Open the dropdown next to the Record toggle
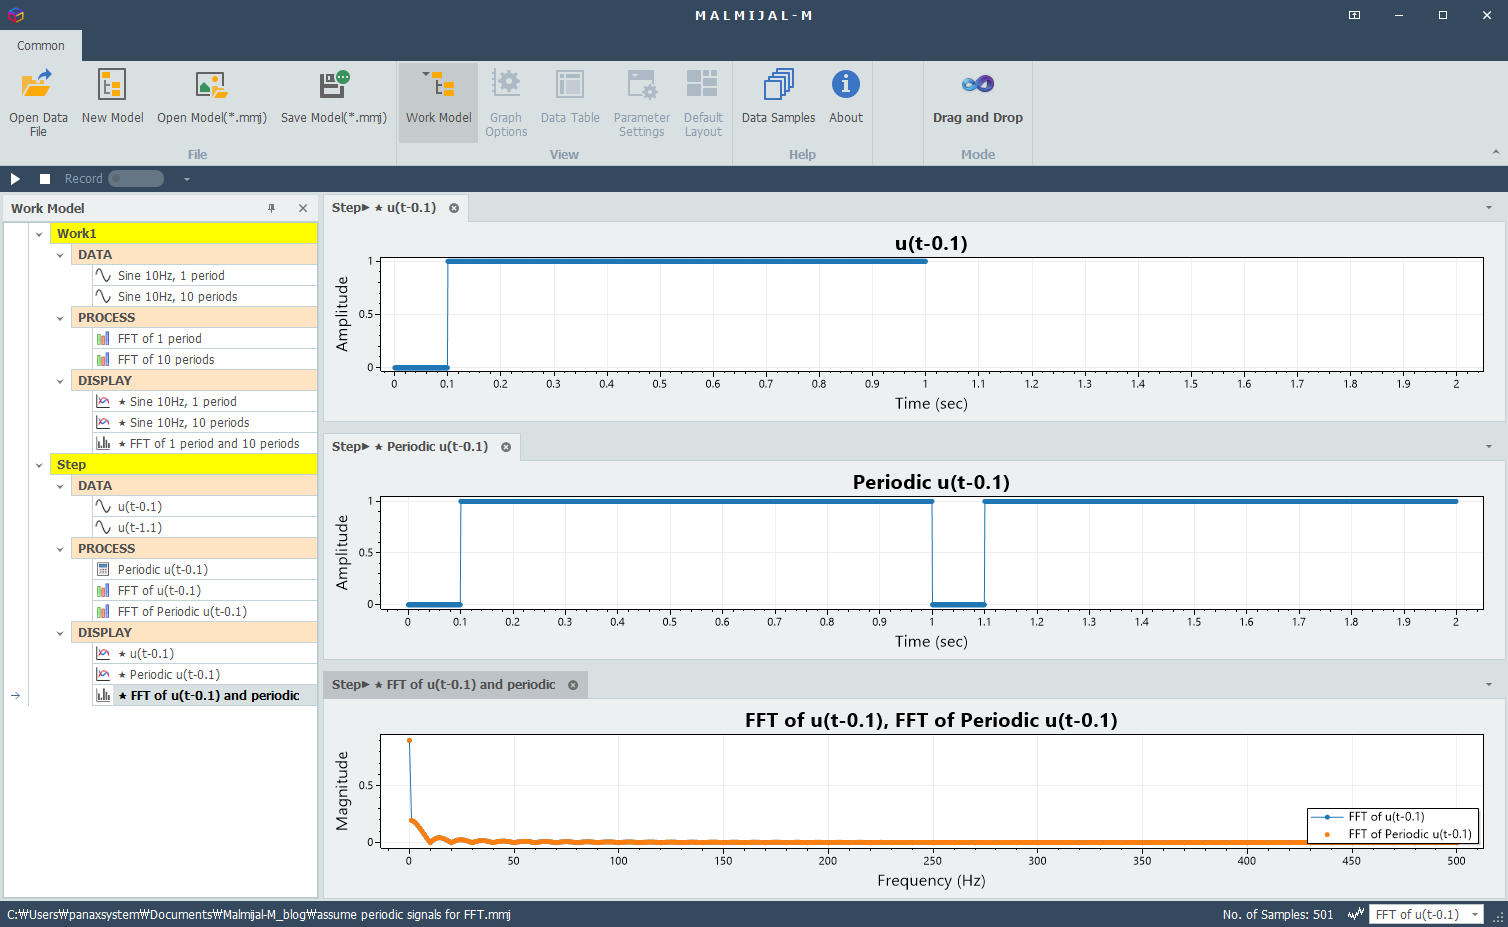This screenshot has width=1508, height=927. tap(187, 179)
